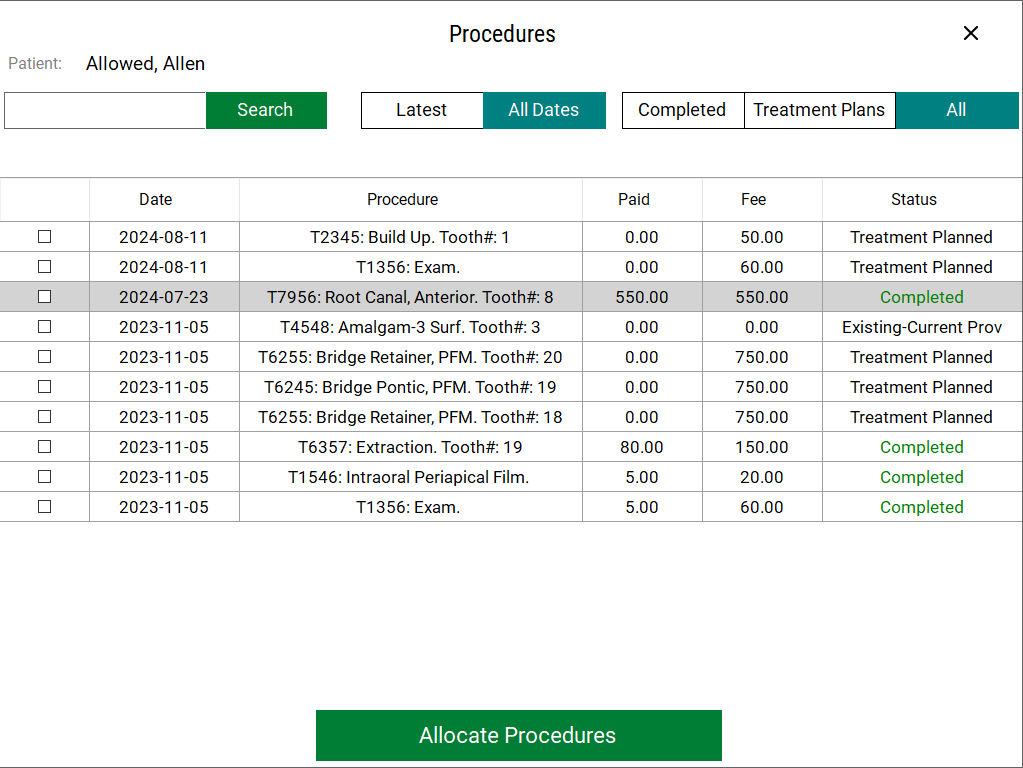Toggle checkbox for Extraction Tooth 19

(44, 447)
